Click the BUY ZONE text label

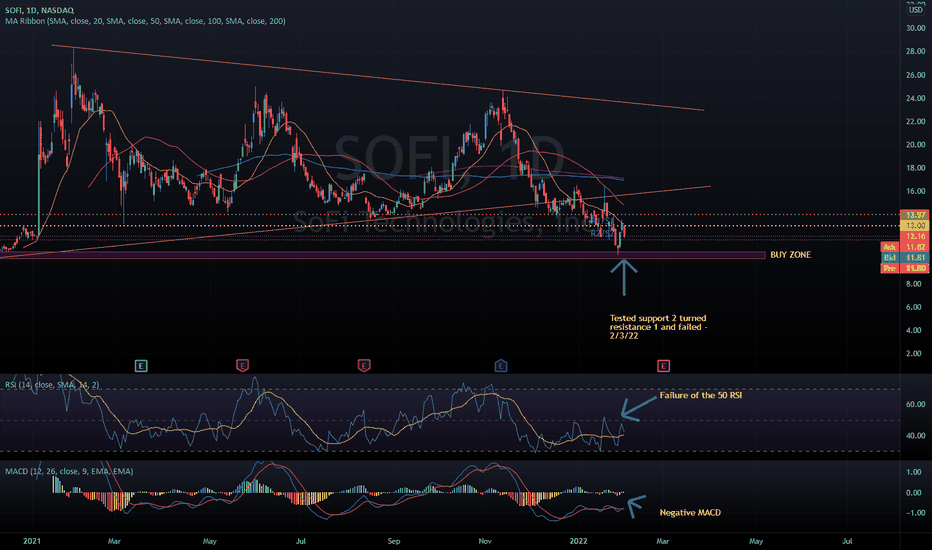(x=791, y=254)
